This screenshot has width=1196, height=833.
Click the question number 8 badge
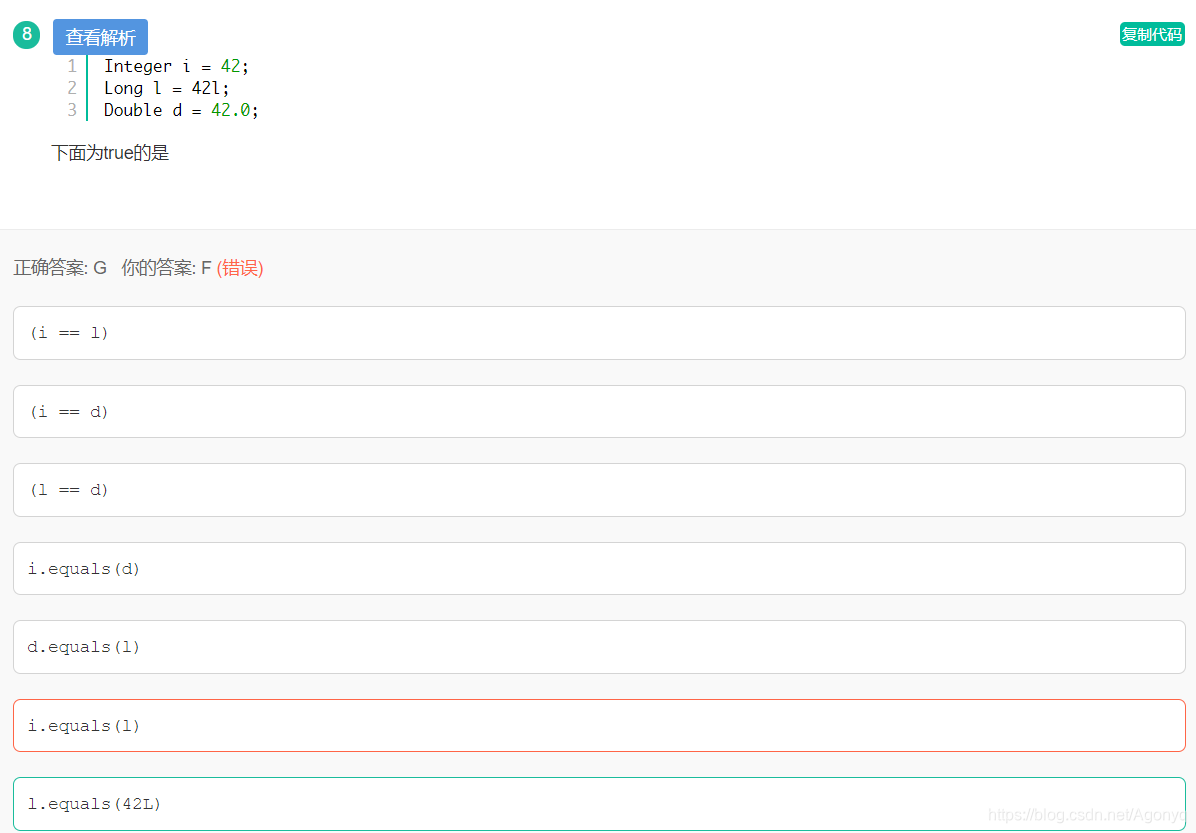27,34
